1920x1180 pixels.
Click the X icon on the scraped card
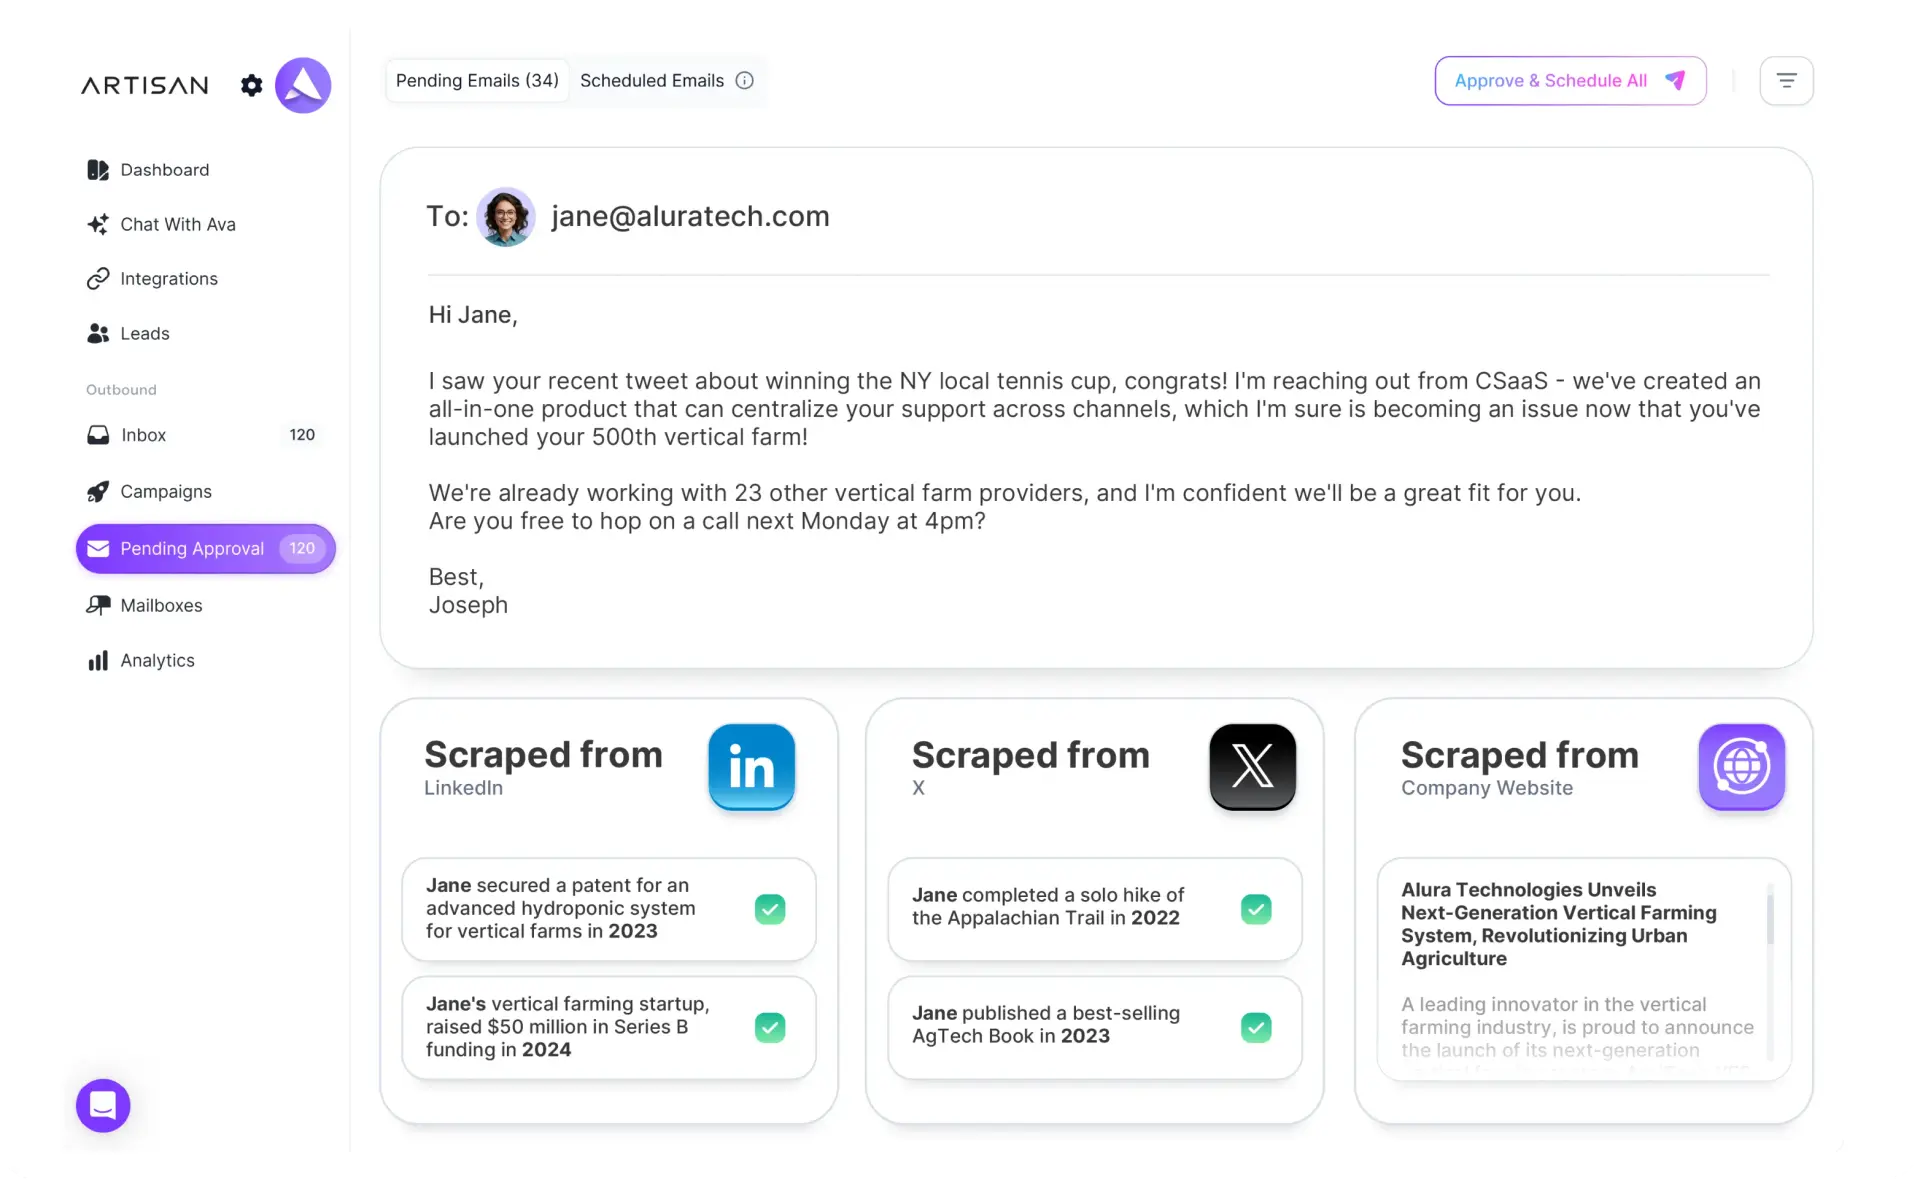point(1252,767)
